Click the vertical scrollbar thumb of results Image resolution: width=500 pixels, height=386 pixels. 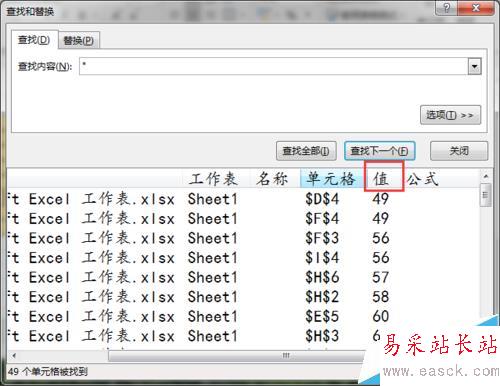tap(486, 195)
